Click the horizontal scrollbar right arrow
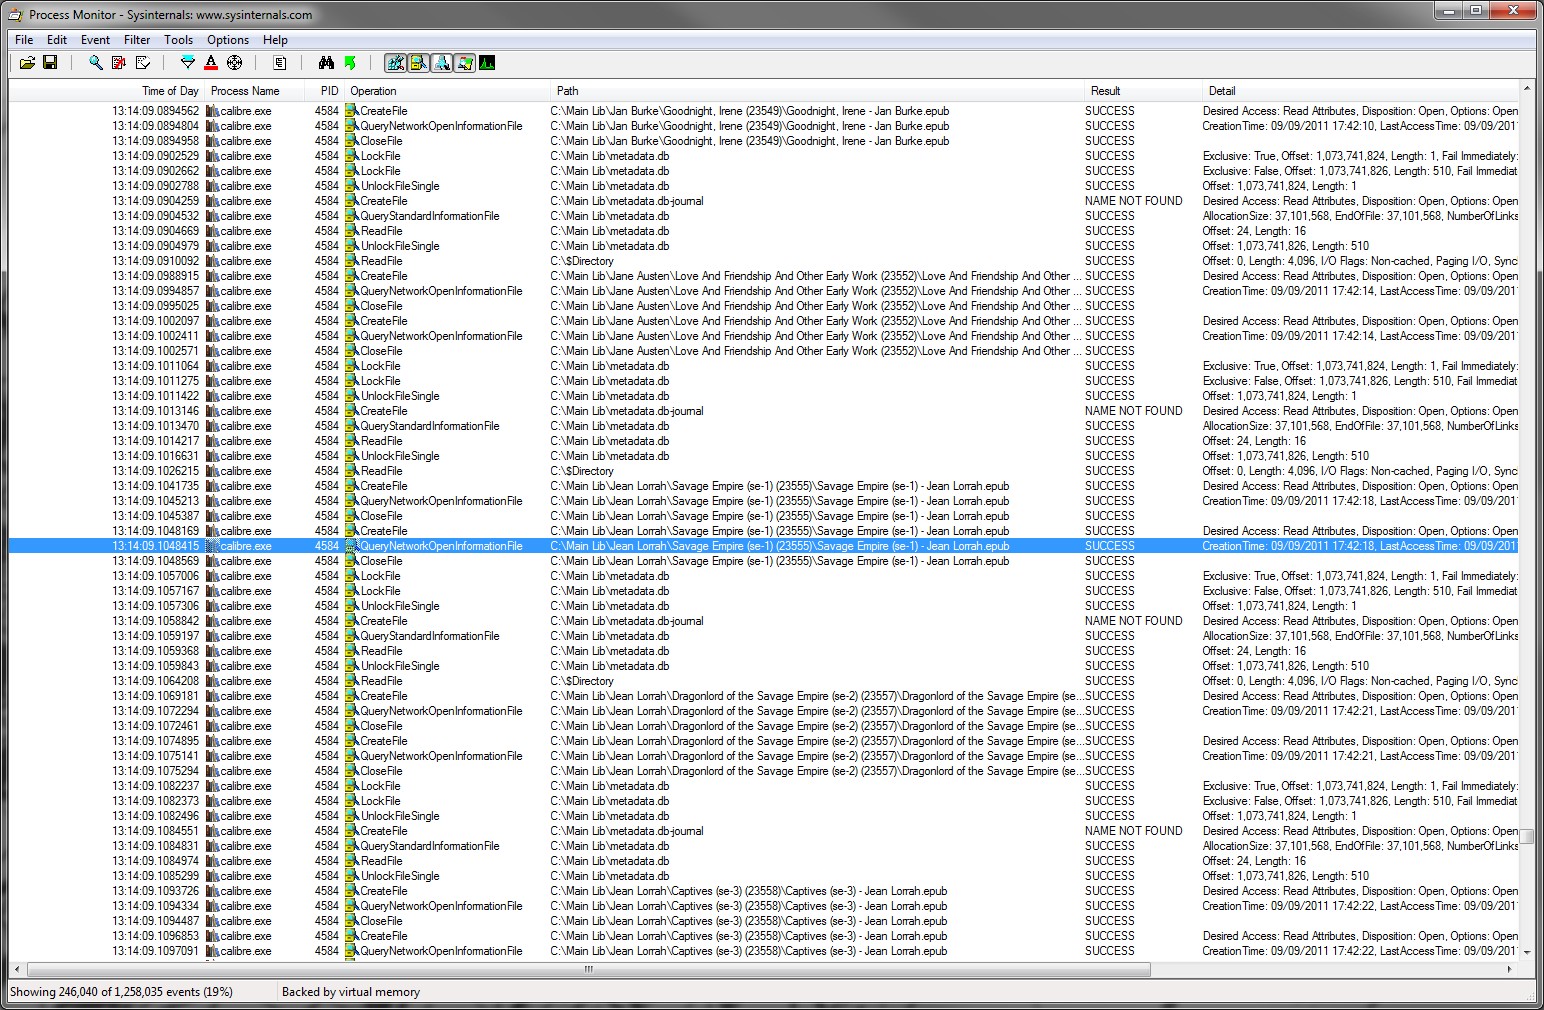The width and height of the screenshot is (1544, 1010). 1510,969
